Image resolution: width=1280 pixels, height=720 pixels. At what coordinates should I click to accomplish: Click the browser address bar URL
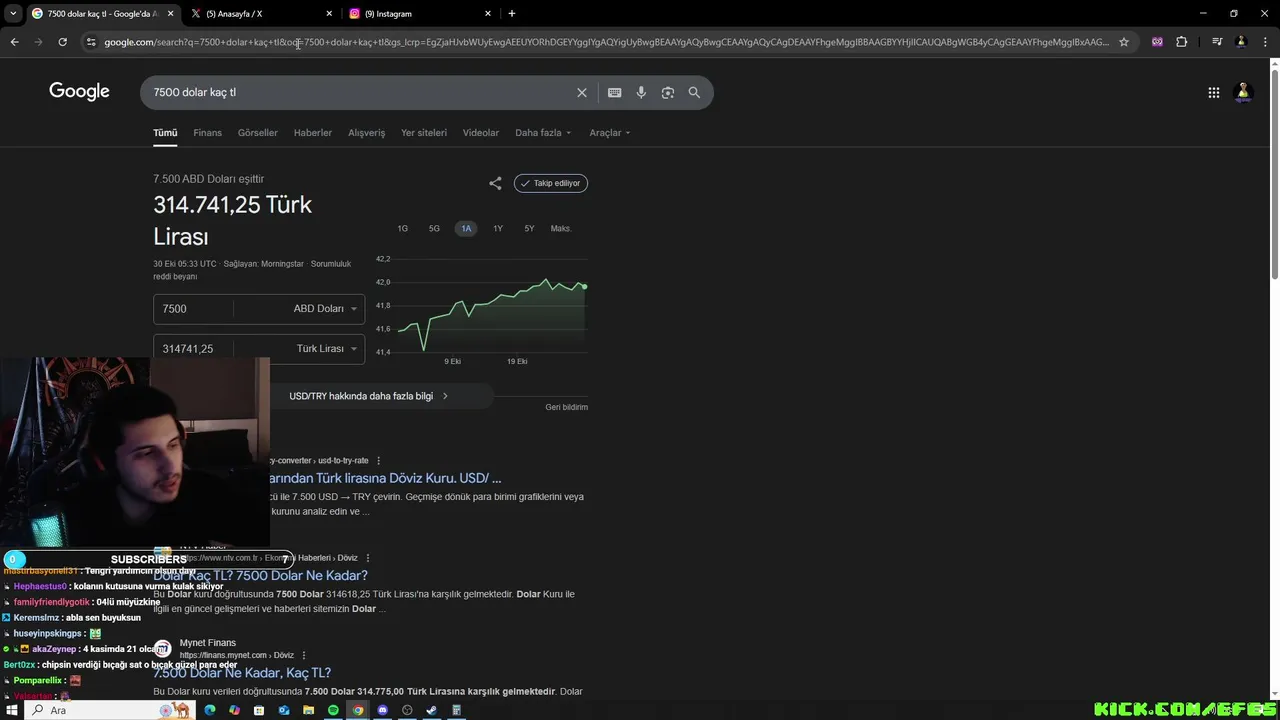coord(606,42)
